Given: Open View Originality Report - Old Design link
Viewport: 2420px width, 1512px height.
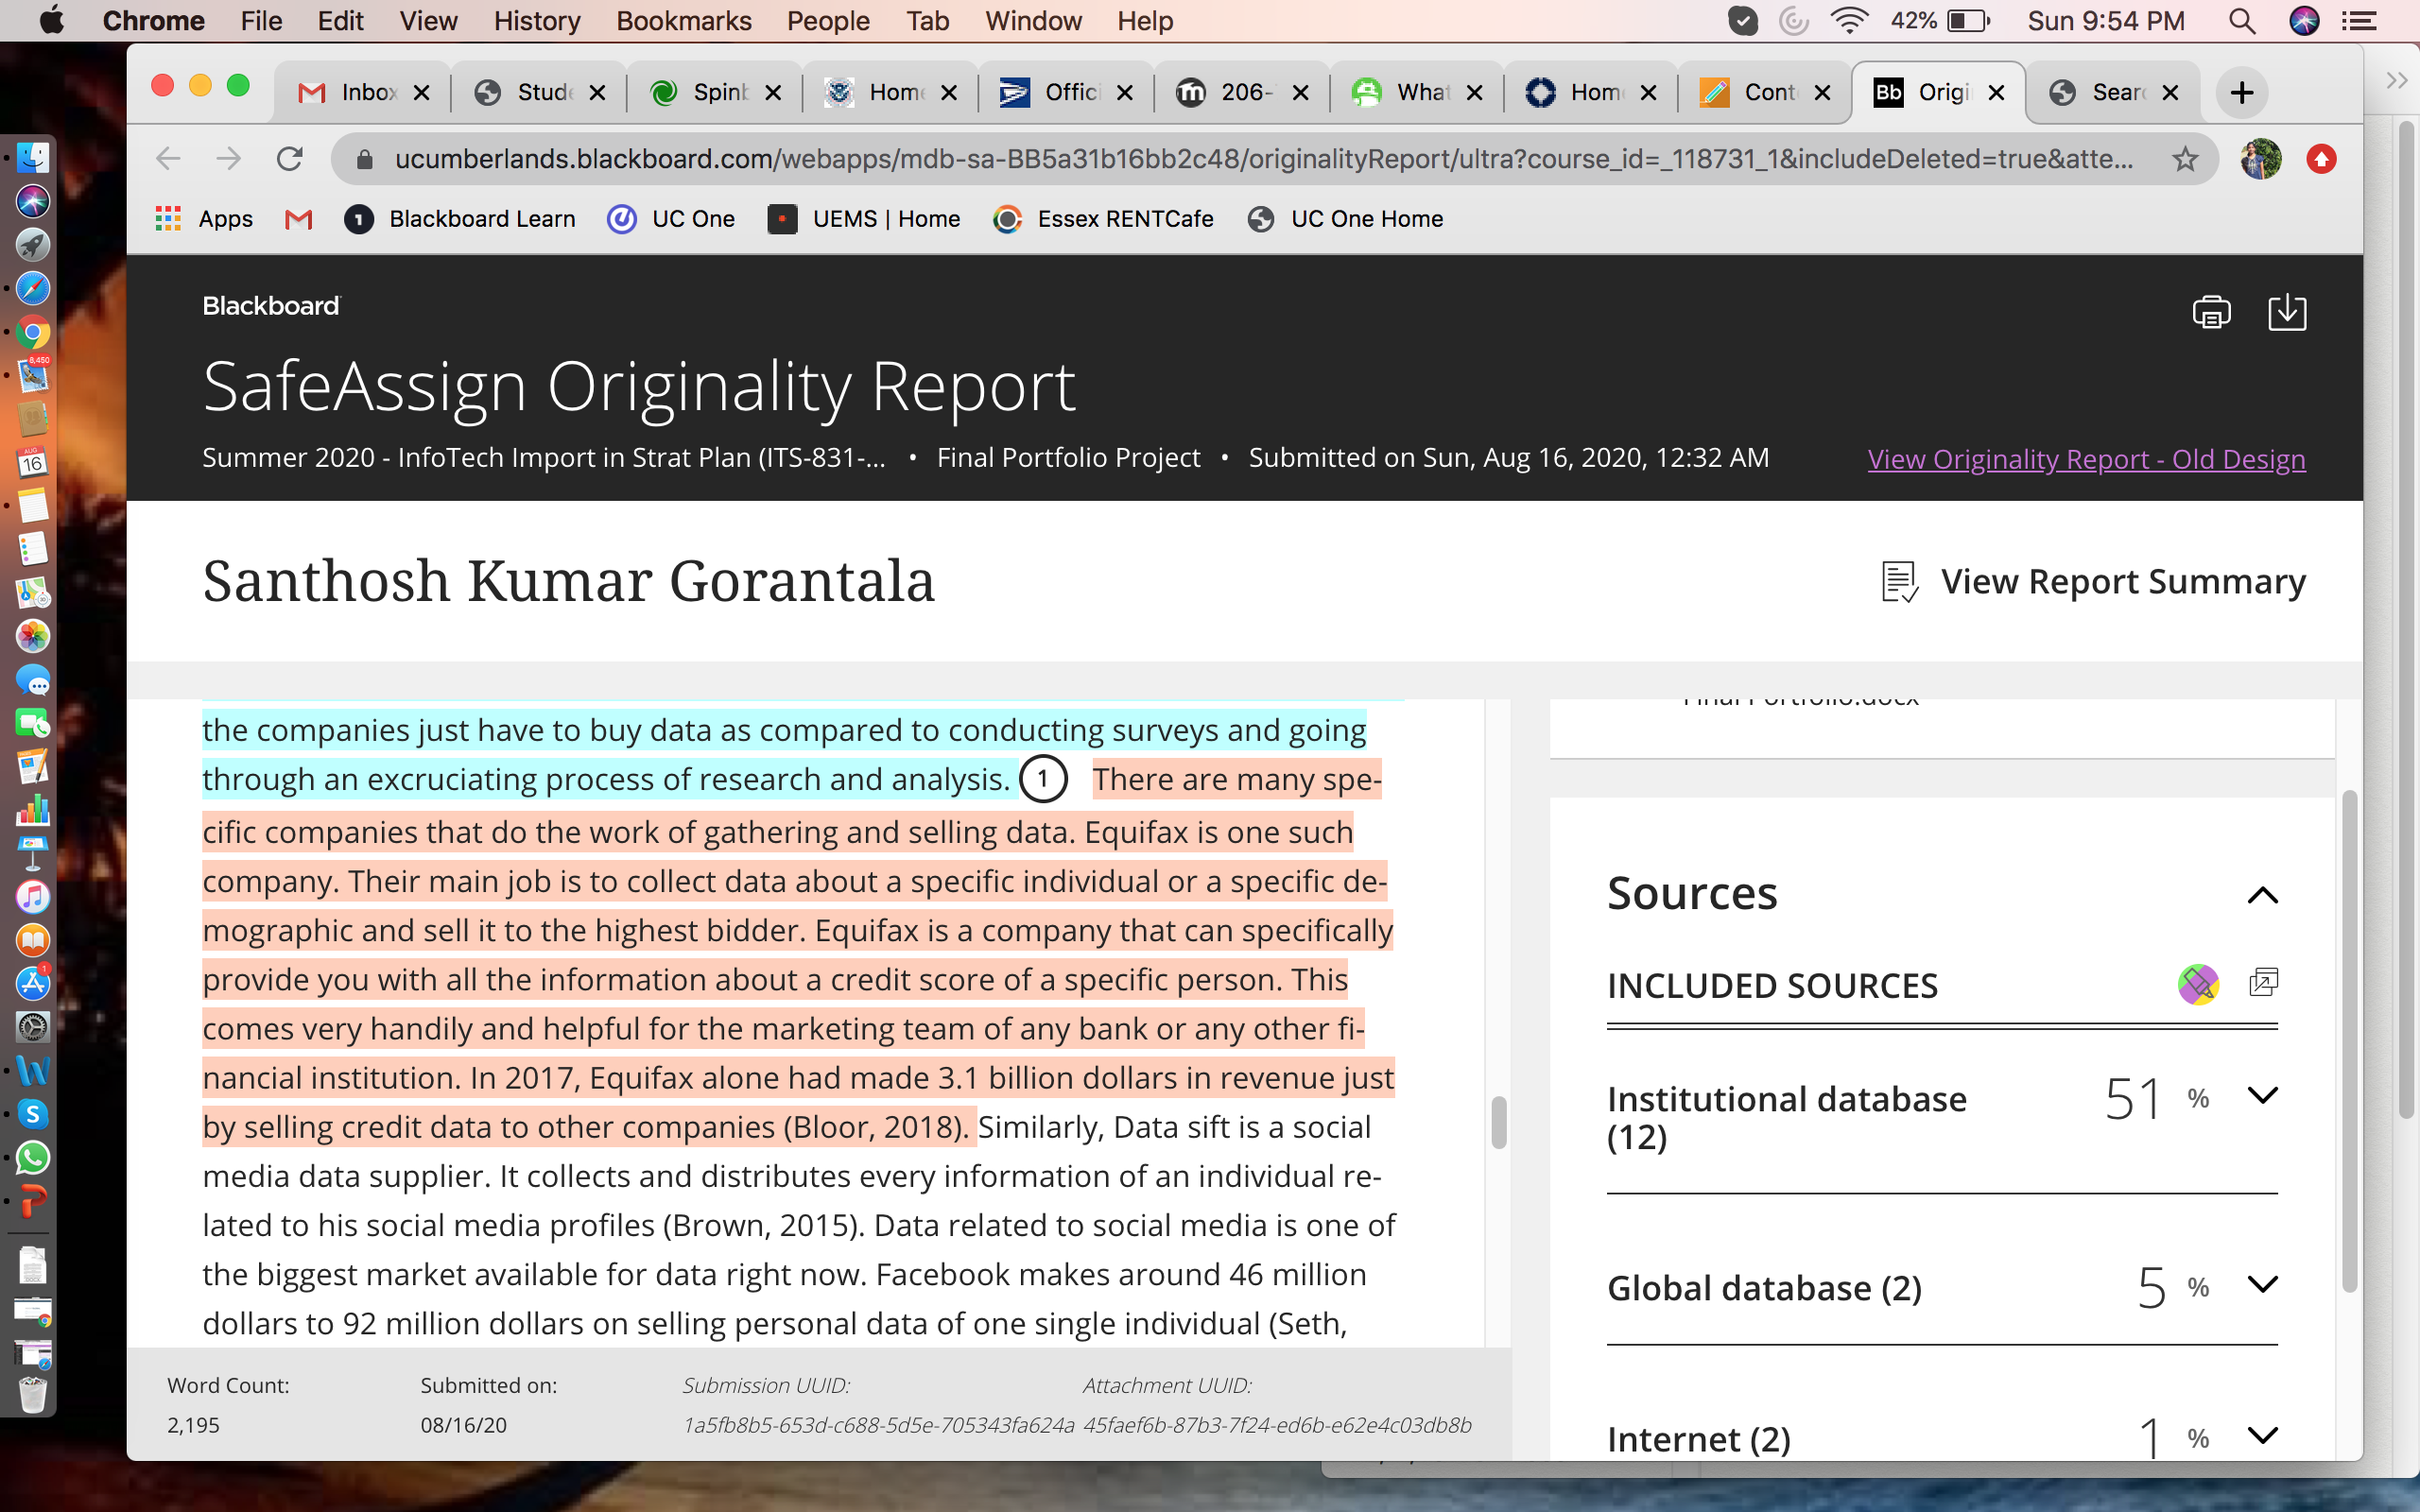Looking at the screenshot, I should click(2086, 459).
